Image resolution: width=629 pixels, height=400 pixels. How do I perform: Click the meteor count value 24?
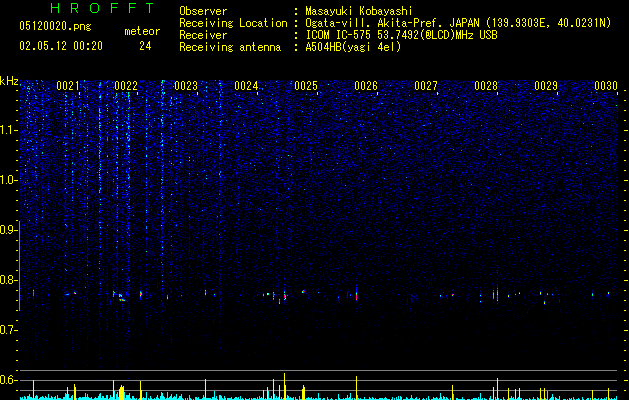(145, 46)
